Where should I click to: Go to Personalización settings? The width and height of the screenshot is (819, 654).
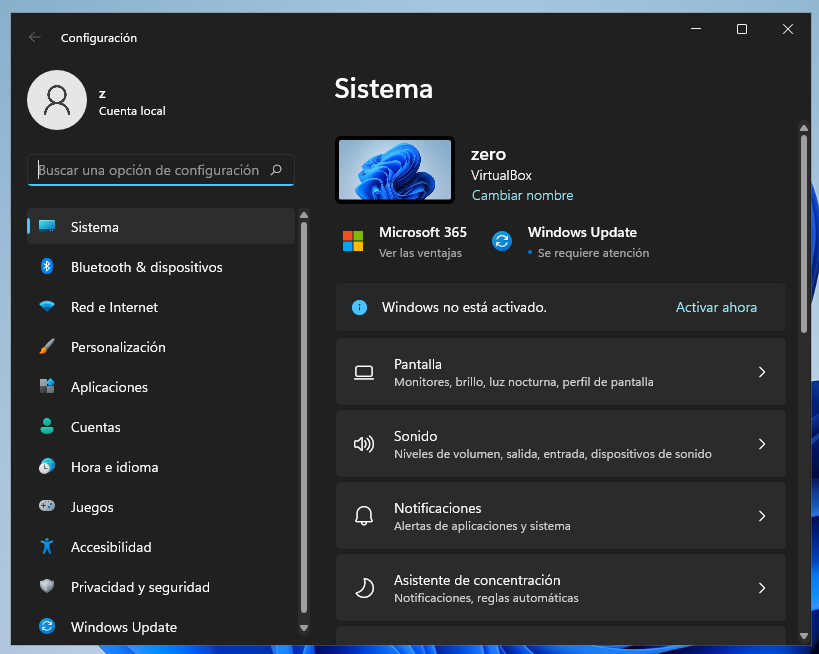pyautogui.click(x=161, y=346)
